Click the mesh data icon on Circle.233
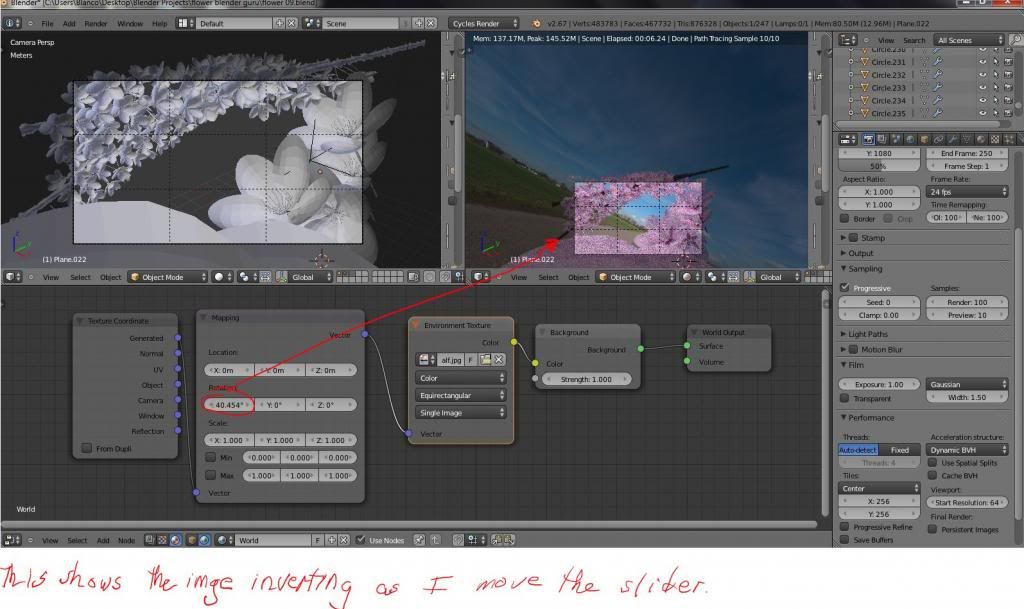The height and width of the screenshot is (609, 1024). [x=925, y=87]
